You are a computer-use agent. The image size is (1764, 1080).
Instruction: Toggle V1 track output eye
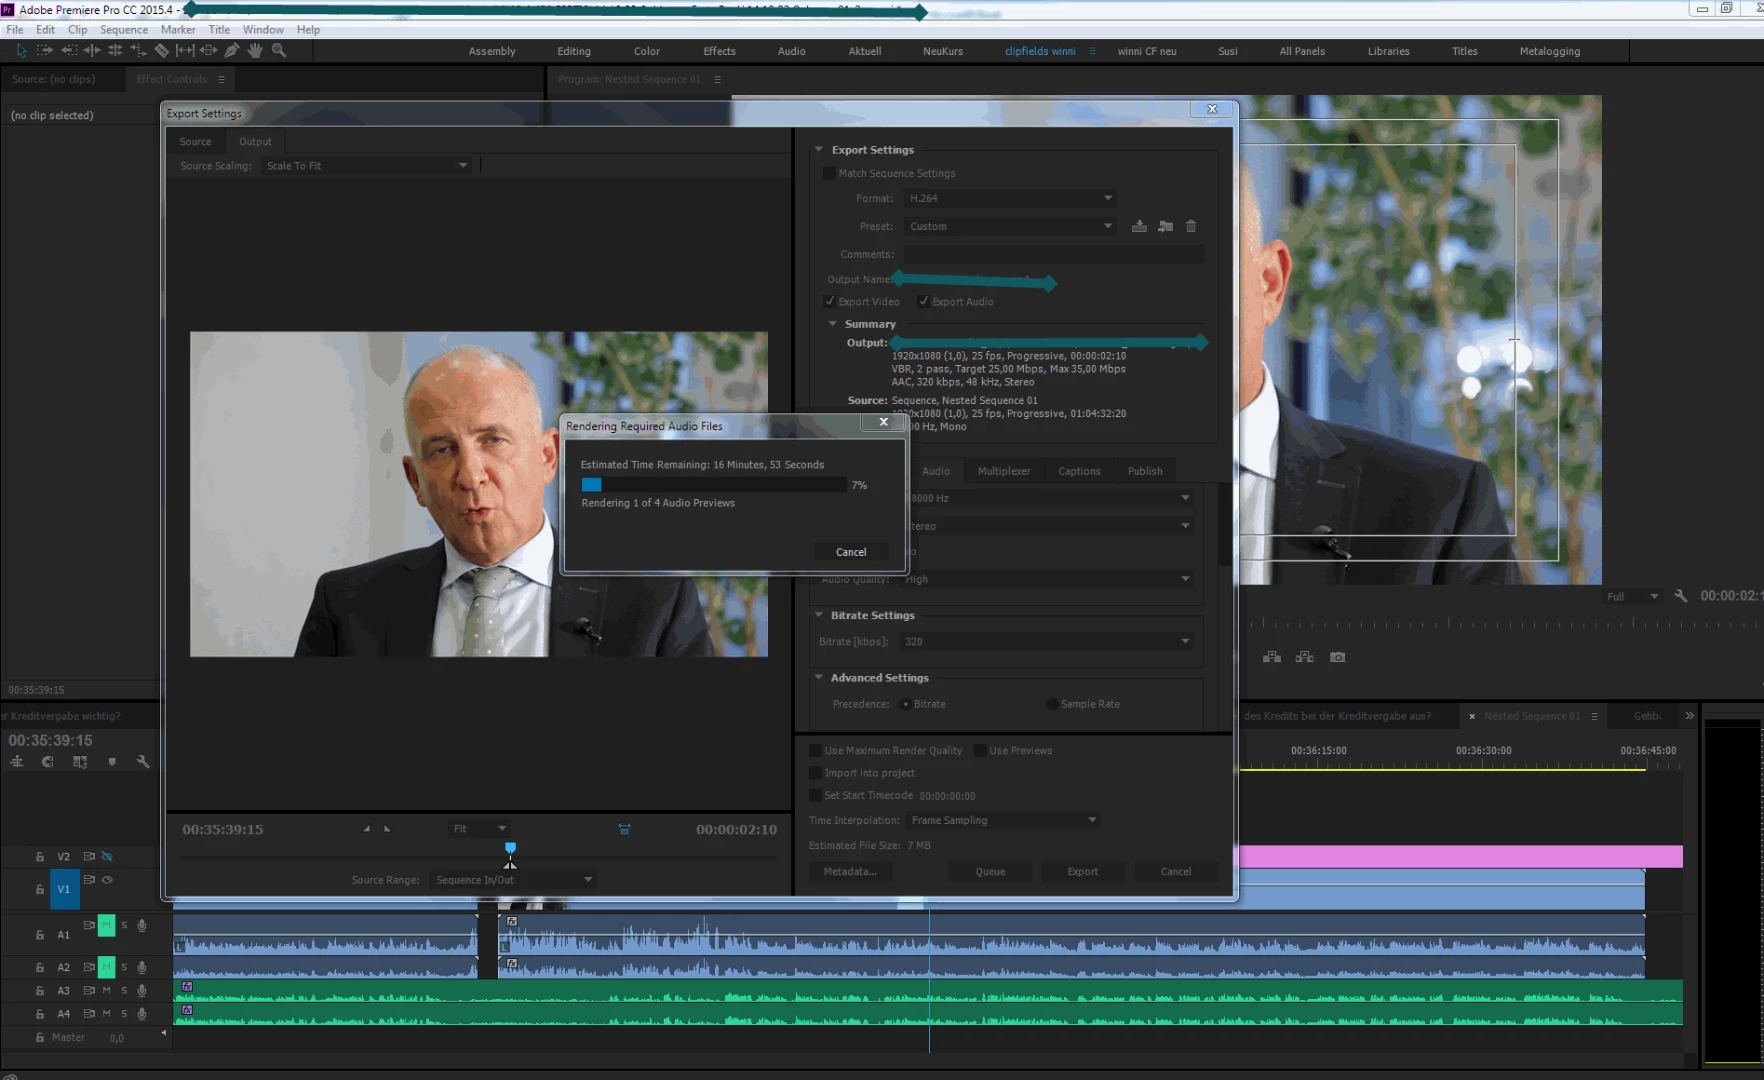(x=107, y=880)
